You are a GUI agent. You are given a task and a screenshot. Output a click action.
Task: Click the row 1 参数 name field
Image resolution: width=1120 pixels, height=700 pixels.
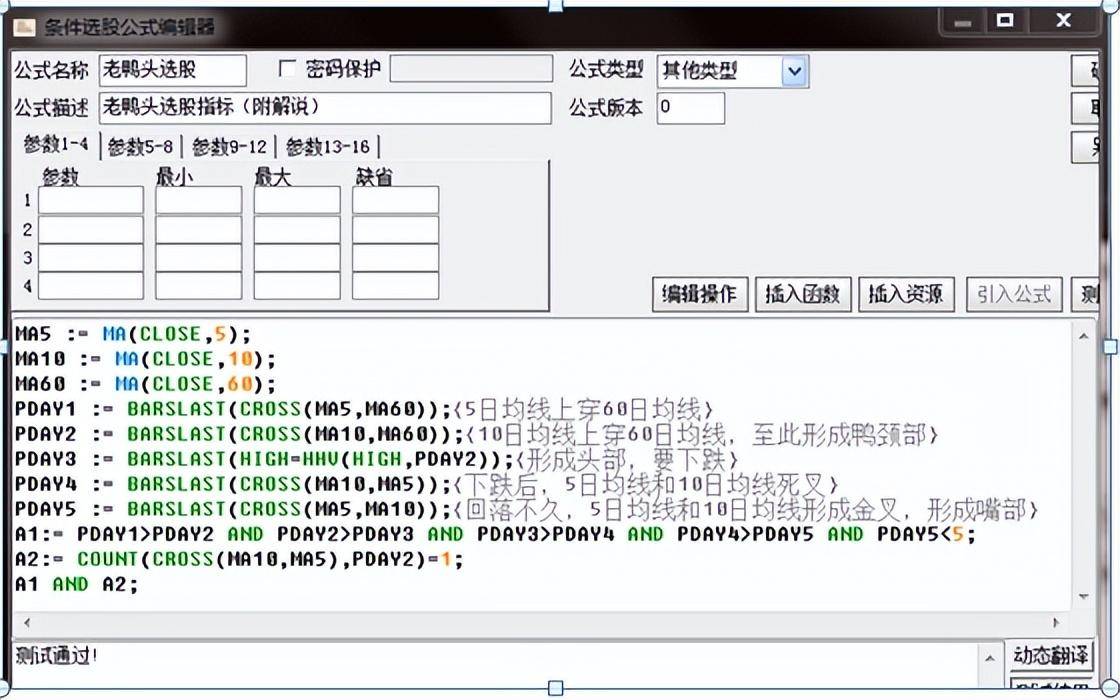coord(91,200)
